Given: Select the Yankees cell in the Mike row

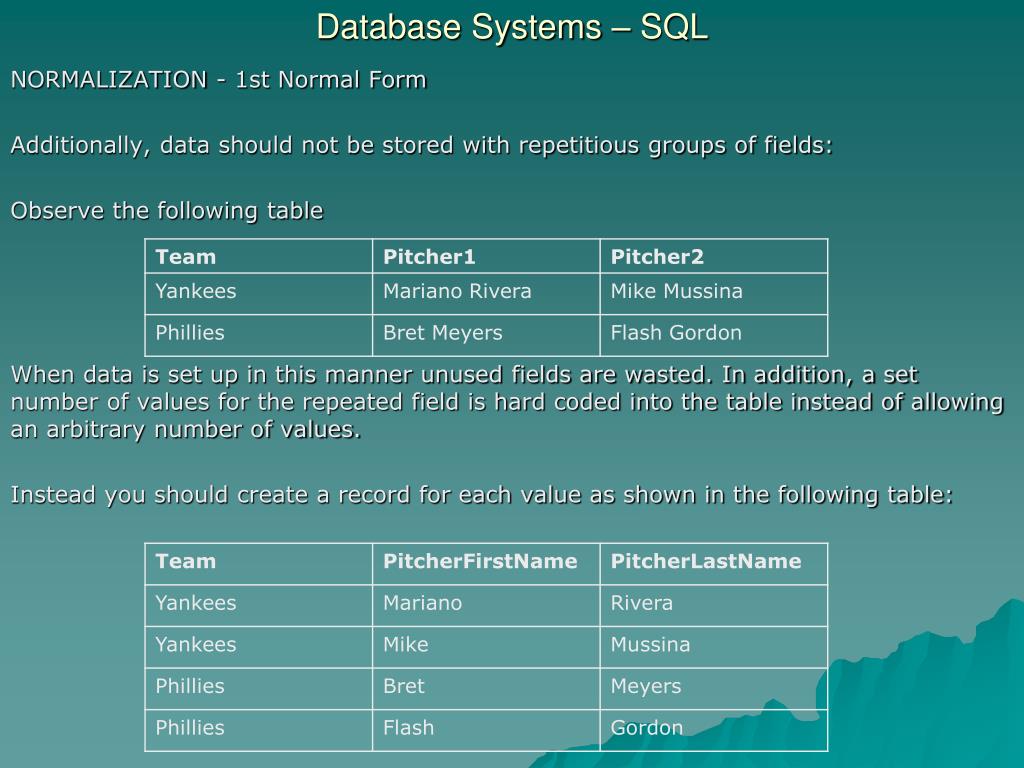Looking at the screenshot, I should click(259, 647).
